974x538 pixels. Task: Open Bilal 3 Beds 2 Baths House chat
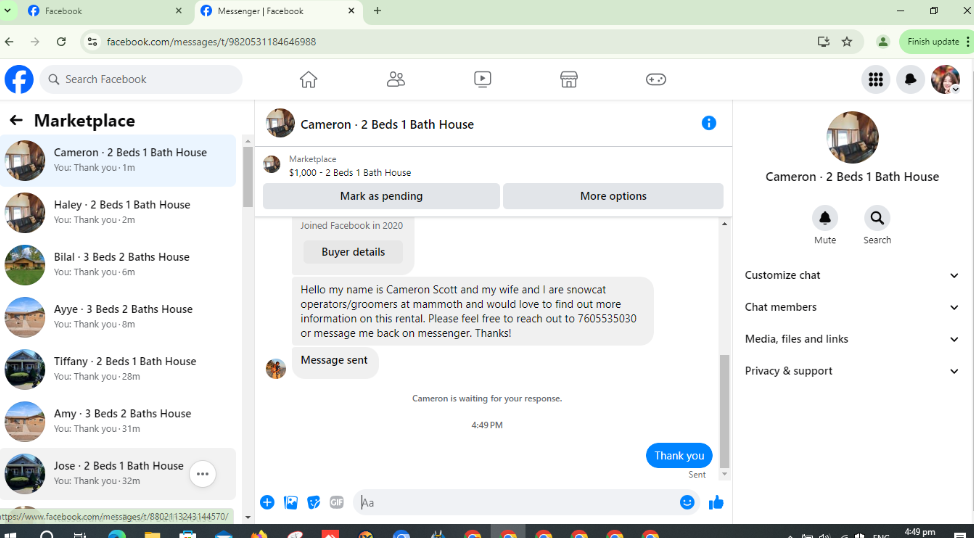click(118, 264)
